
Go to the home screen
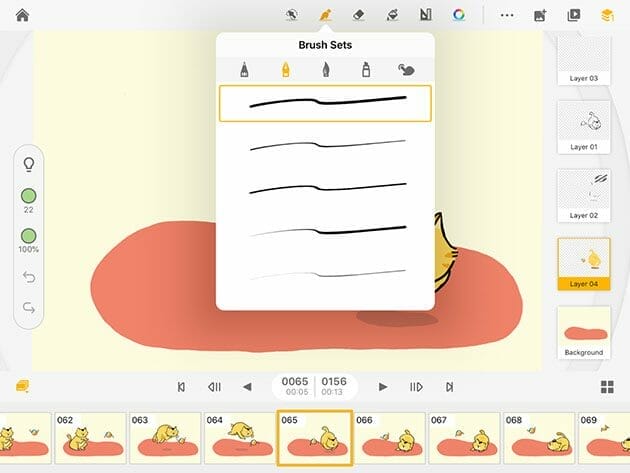pyautogui.click(x=21, y=15)
